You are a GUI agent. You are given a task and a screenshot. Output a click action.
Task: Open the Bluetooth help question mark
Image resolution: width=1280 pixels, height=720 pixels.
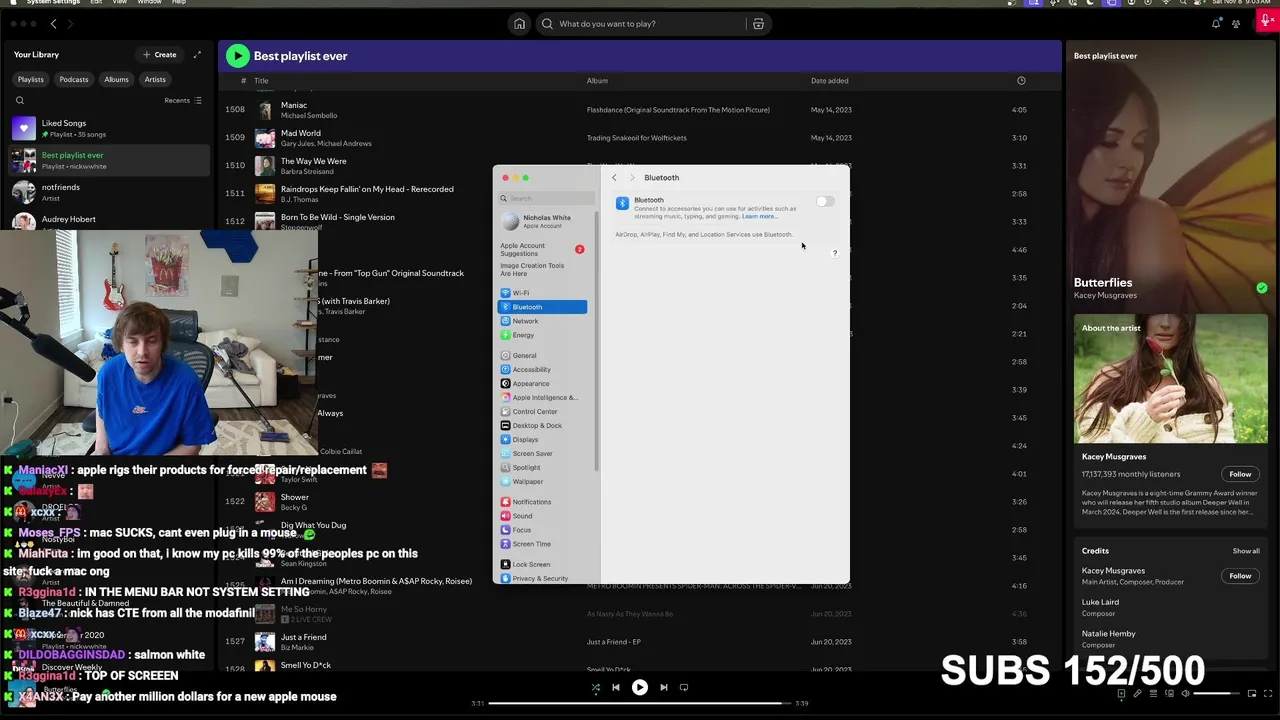pos(834,253)
